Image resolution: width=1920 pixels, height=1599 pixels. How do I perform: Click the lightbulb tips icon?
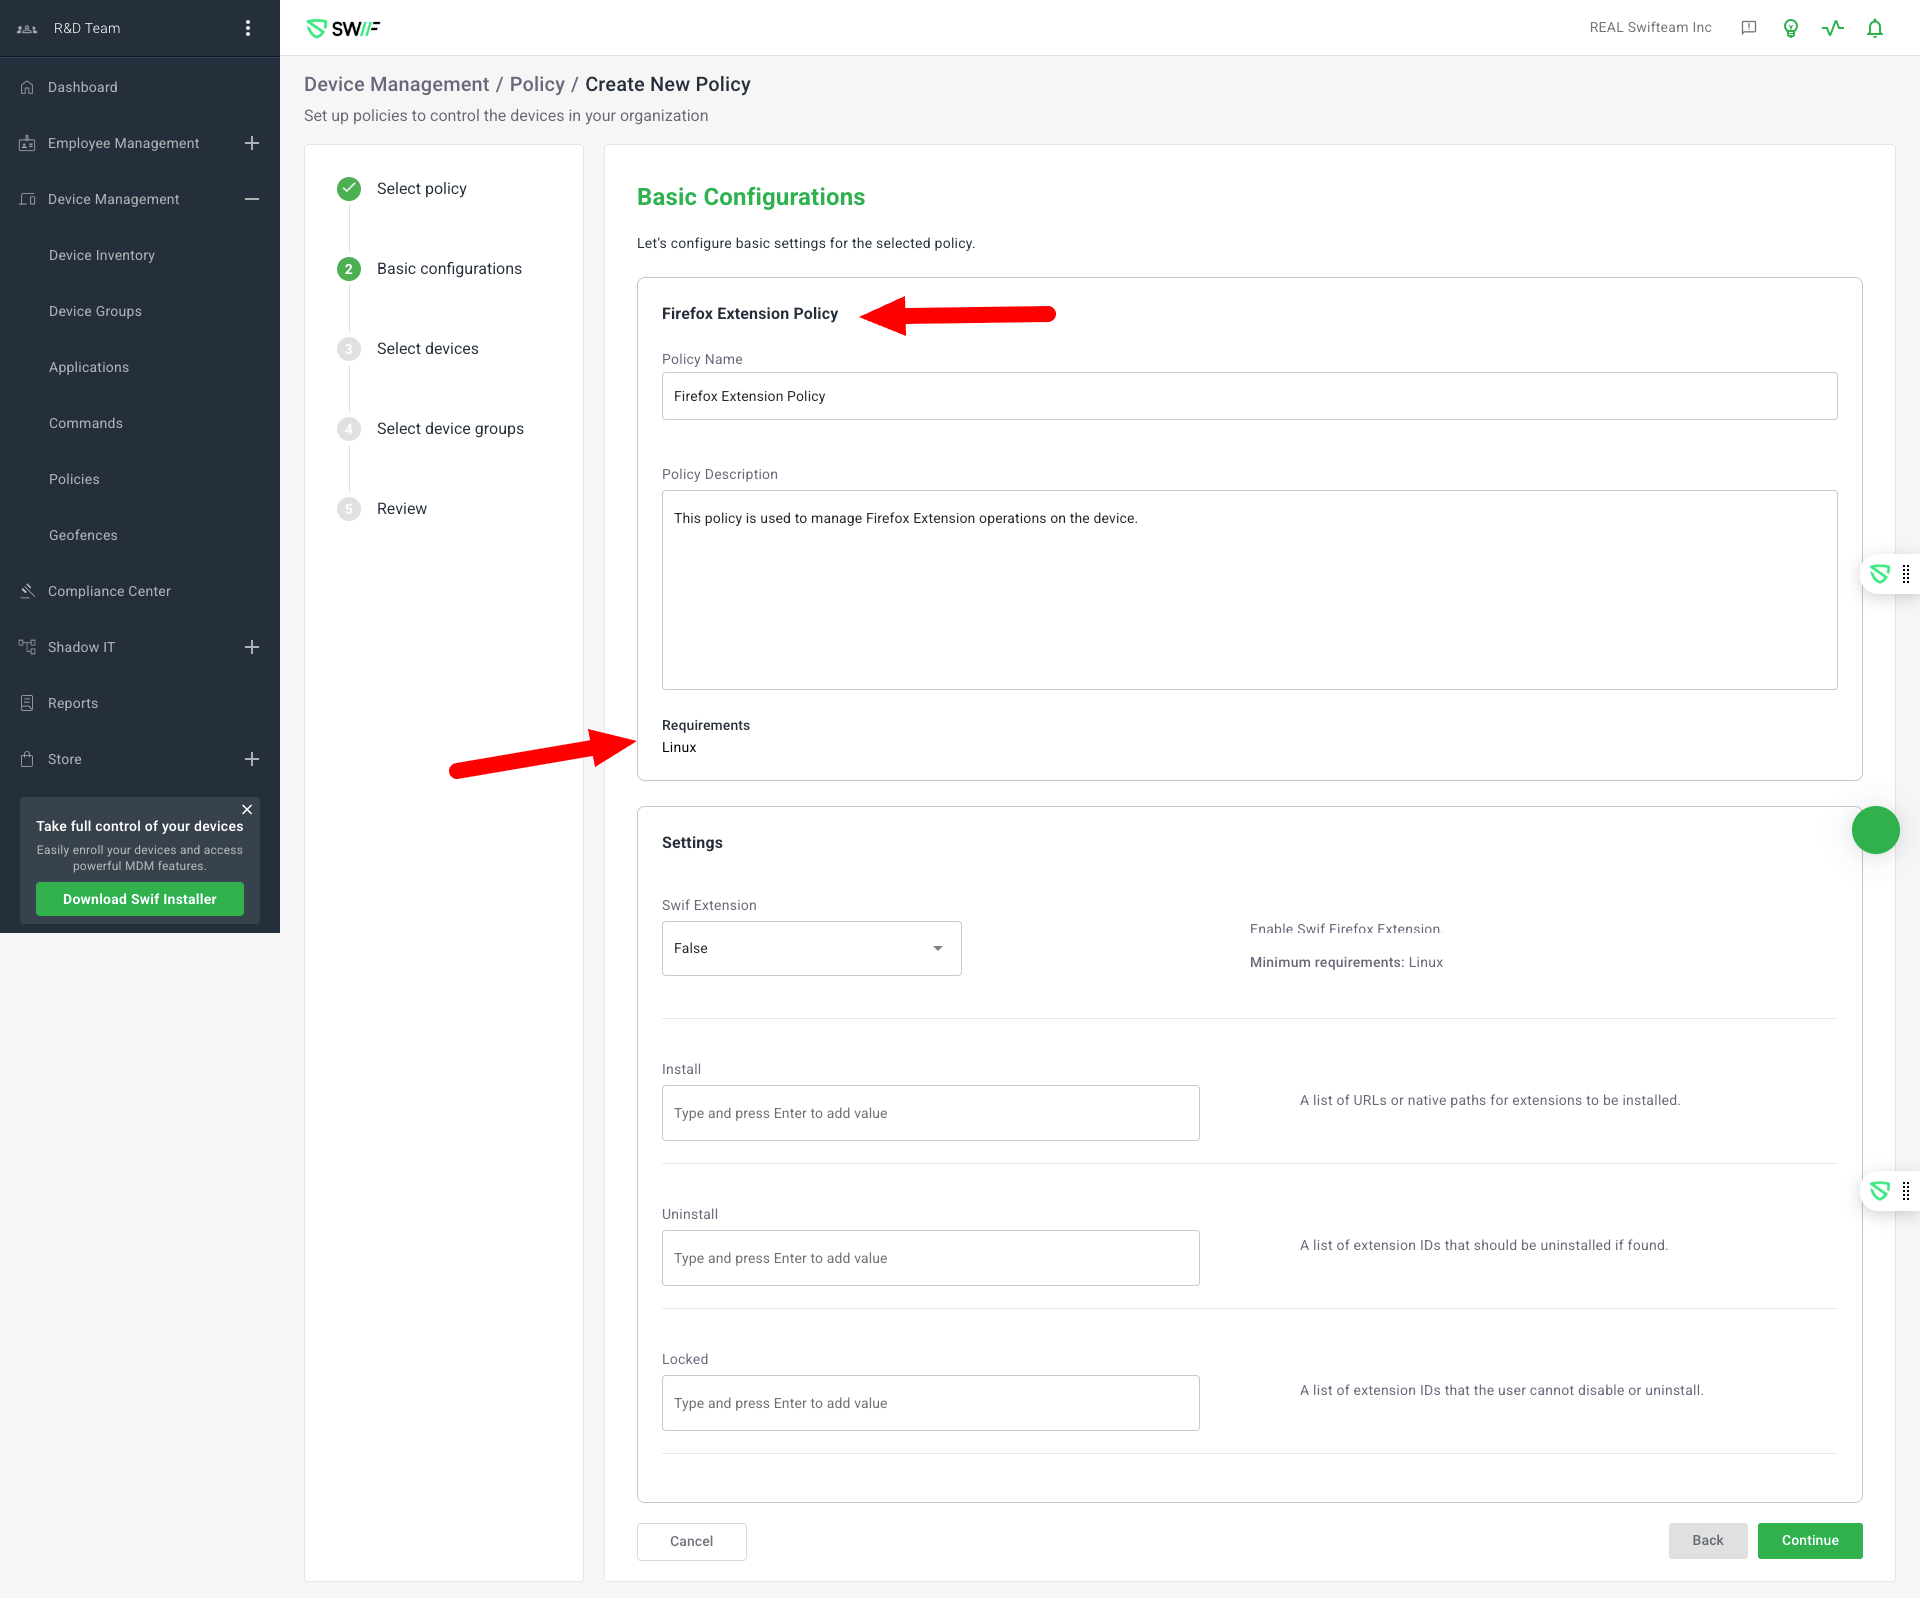click(1790, 28)
